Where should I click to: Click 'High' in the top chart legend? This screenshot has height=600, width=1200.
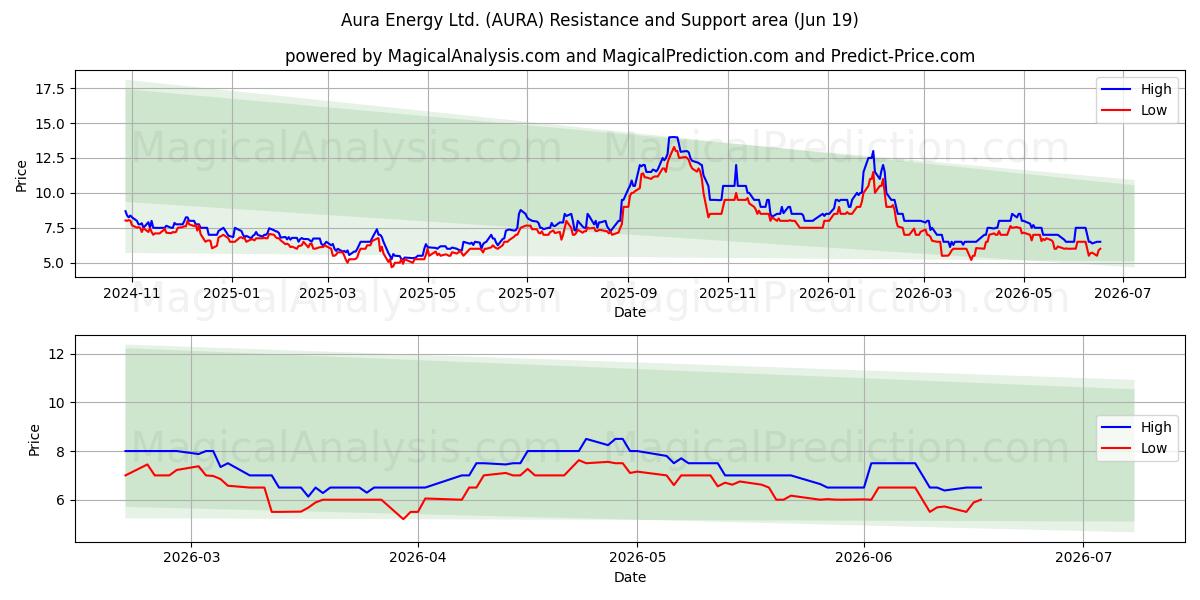(x=1156, y=89)
